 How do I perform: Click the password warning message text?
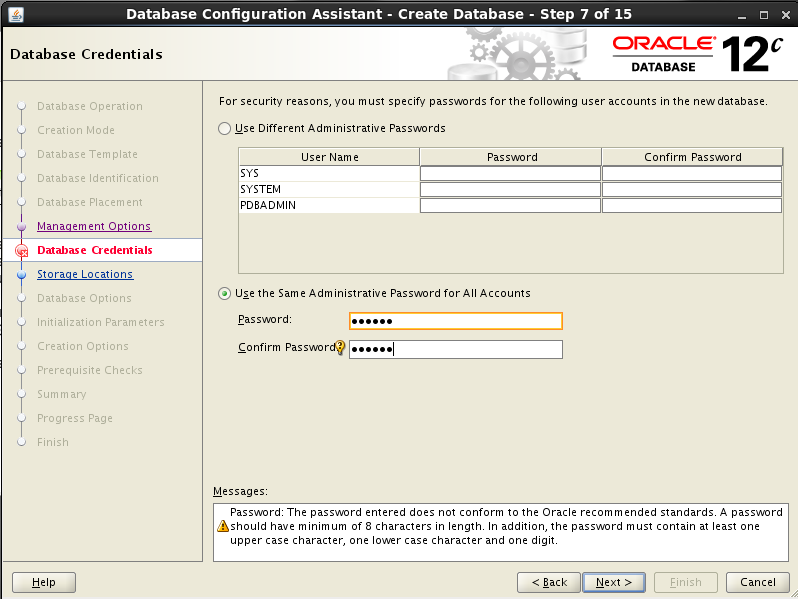point(506,526)
